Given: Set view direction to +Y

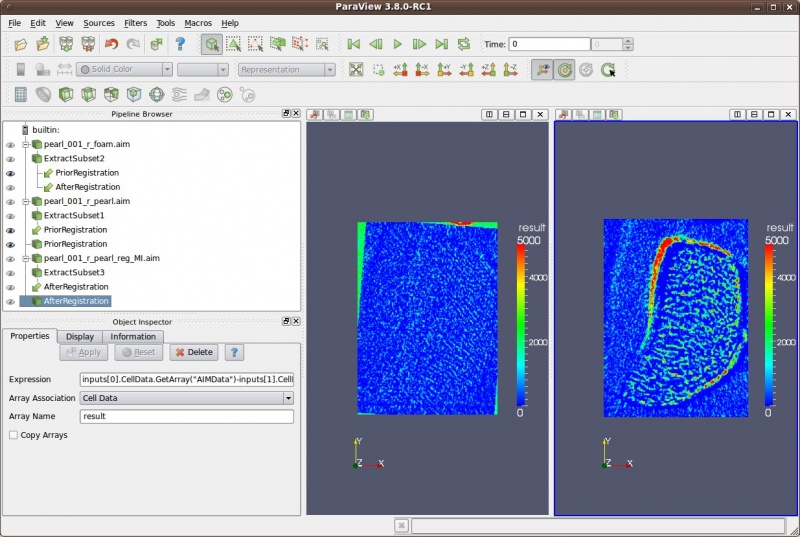Looking at the screenshot, I should 444,69.
